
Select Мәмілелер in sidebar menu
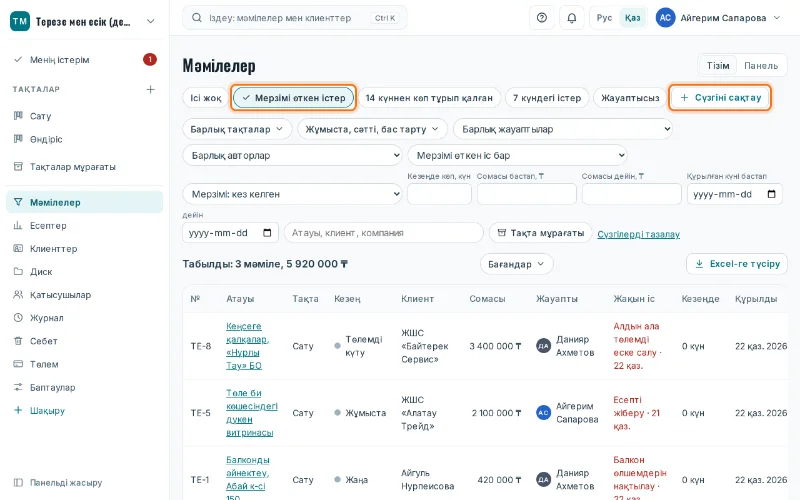pyautogui.click(x=85, y=202)
